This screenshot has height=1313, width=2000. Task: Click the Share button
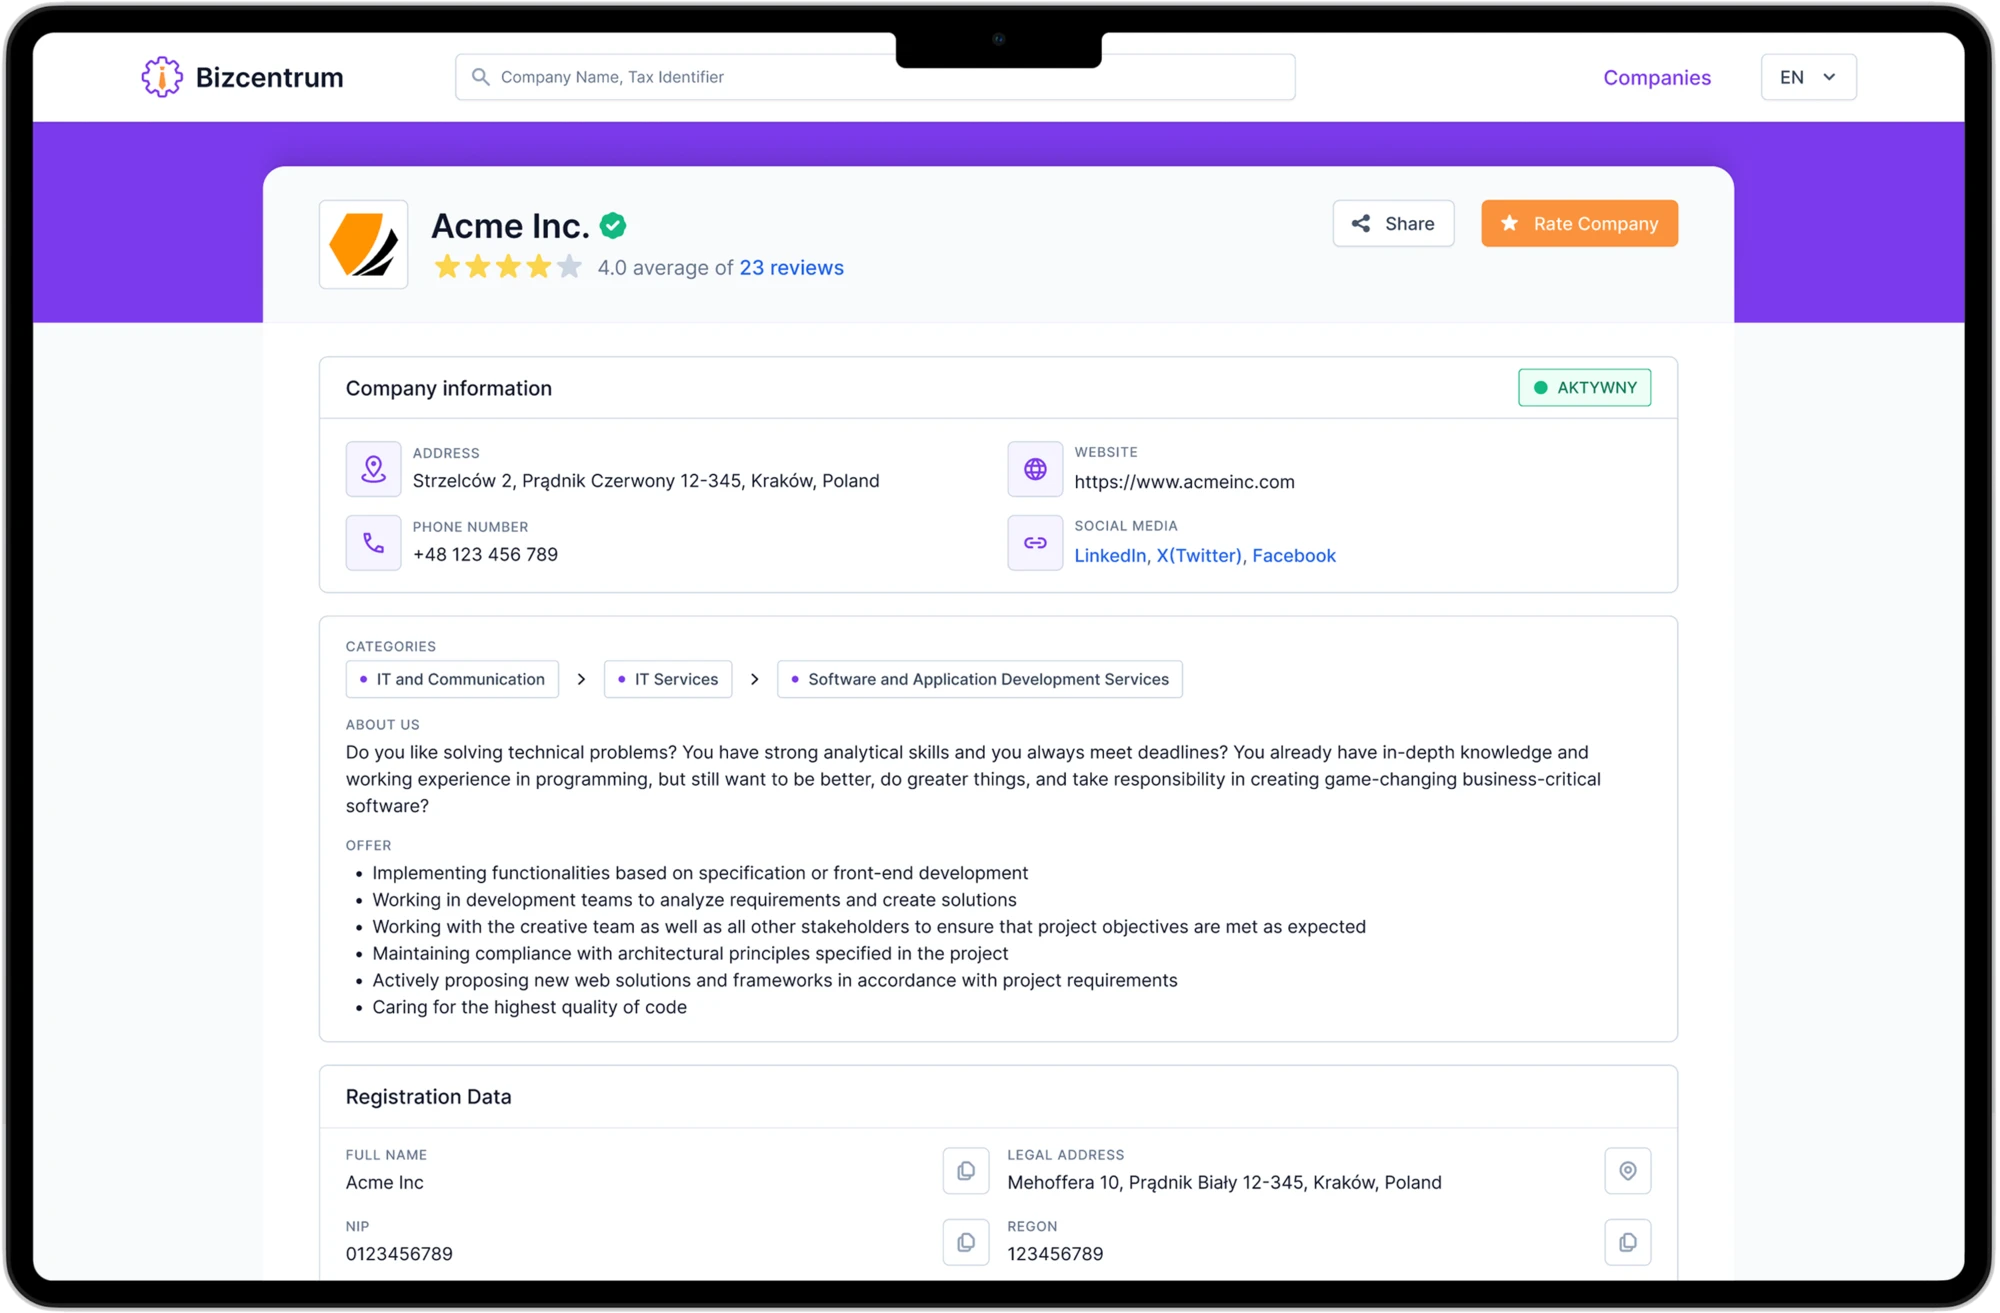tap(1393, 224)
